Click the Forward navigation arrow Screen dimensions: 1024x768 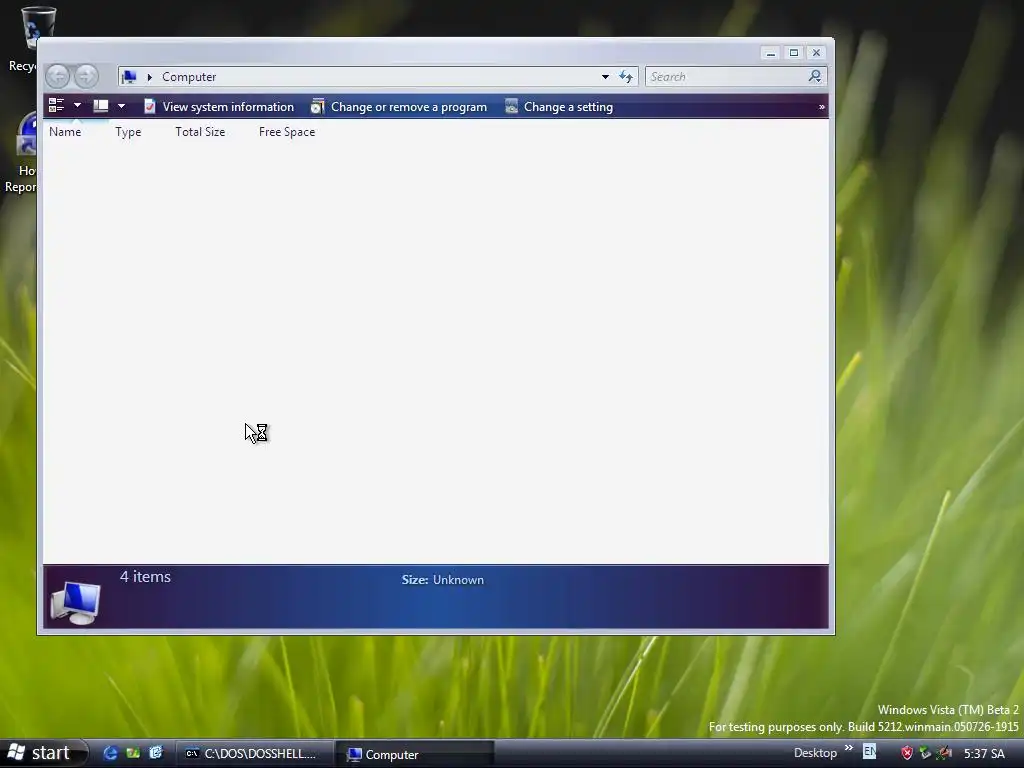point(86,76)
